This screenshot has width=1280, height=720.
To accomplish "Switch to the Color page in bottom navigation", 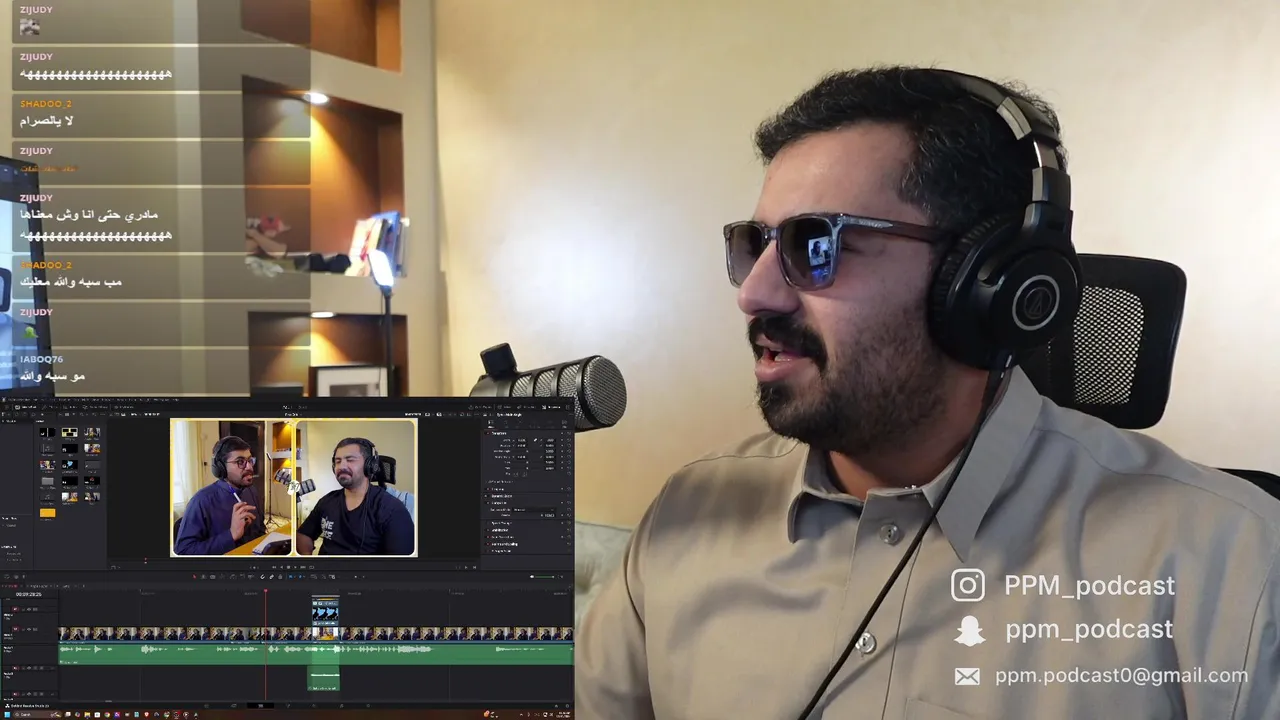I will click(x=314, y=706).
